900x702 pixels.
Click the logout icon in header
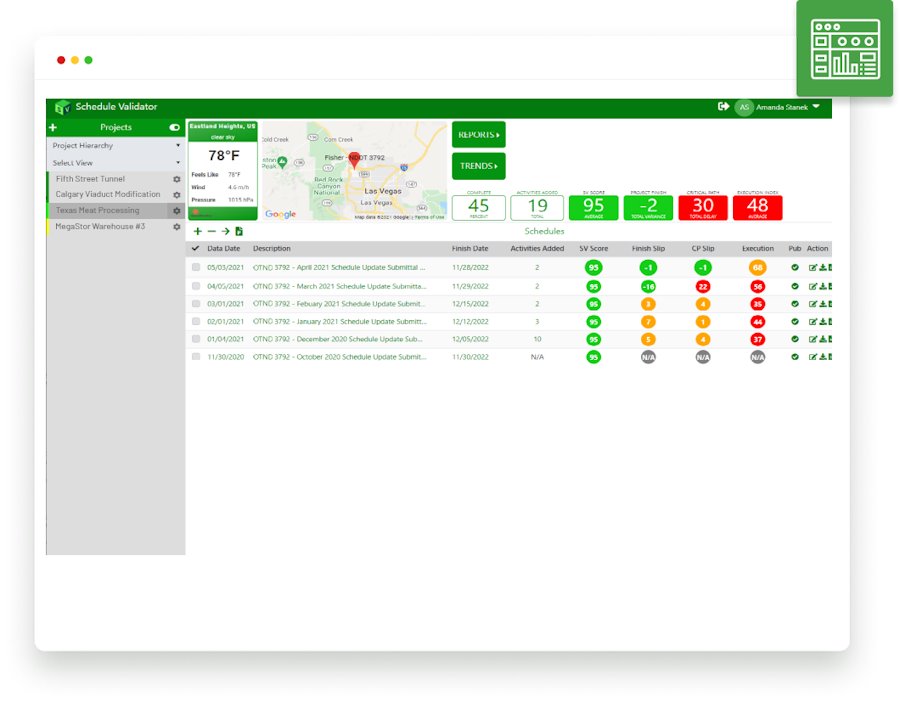(x=723, y=107)
